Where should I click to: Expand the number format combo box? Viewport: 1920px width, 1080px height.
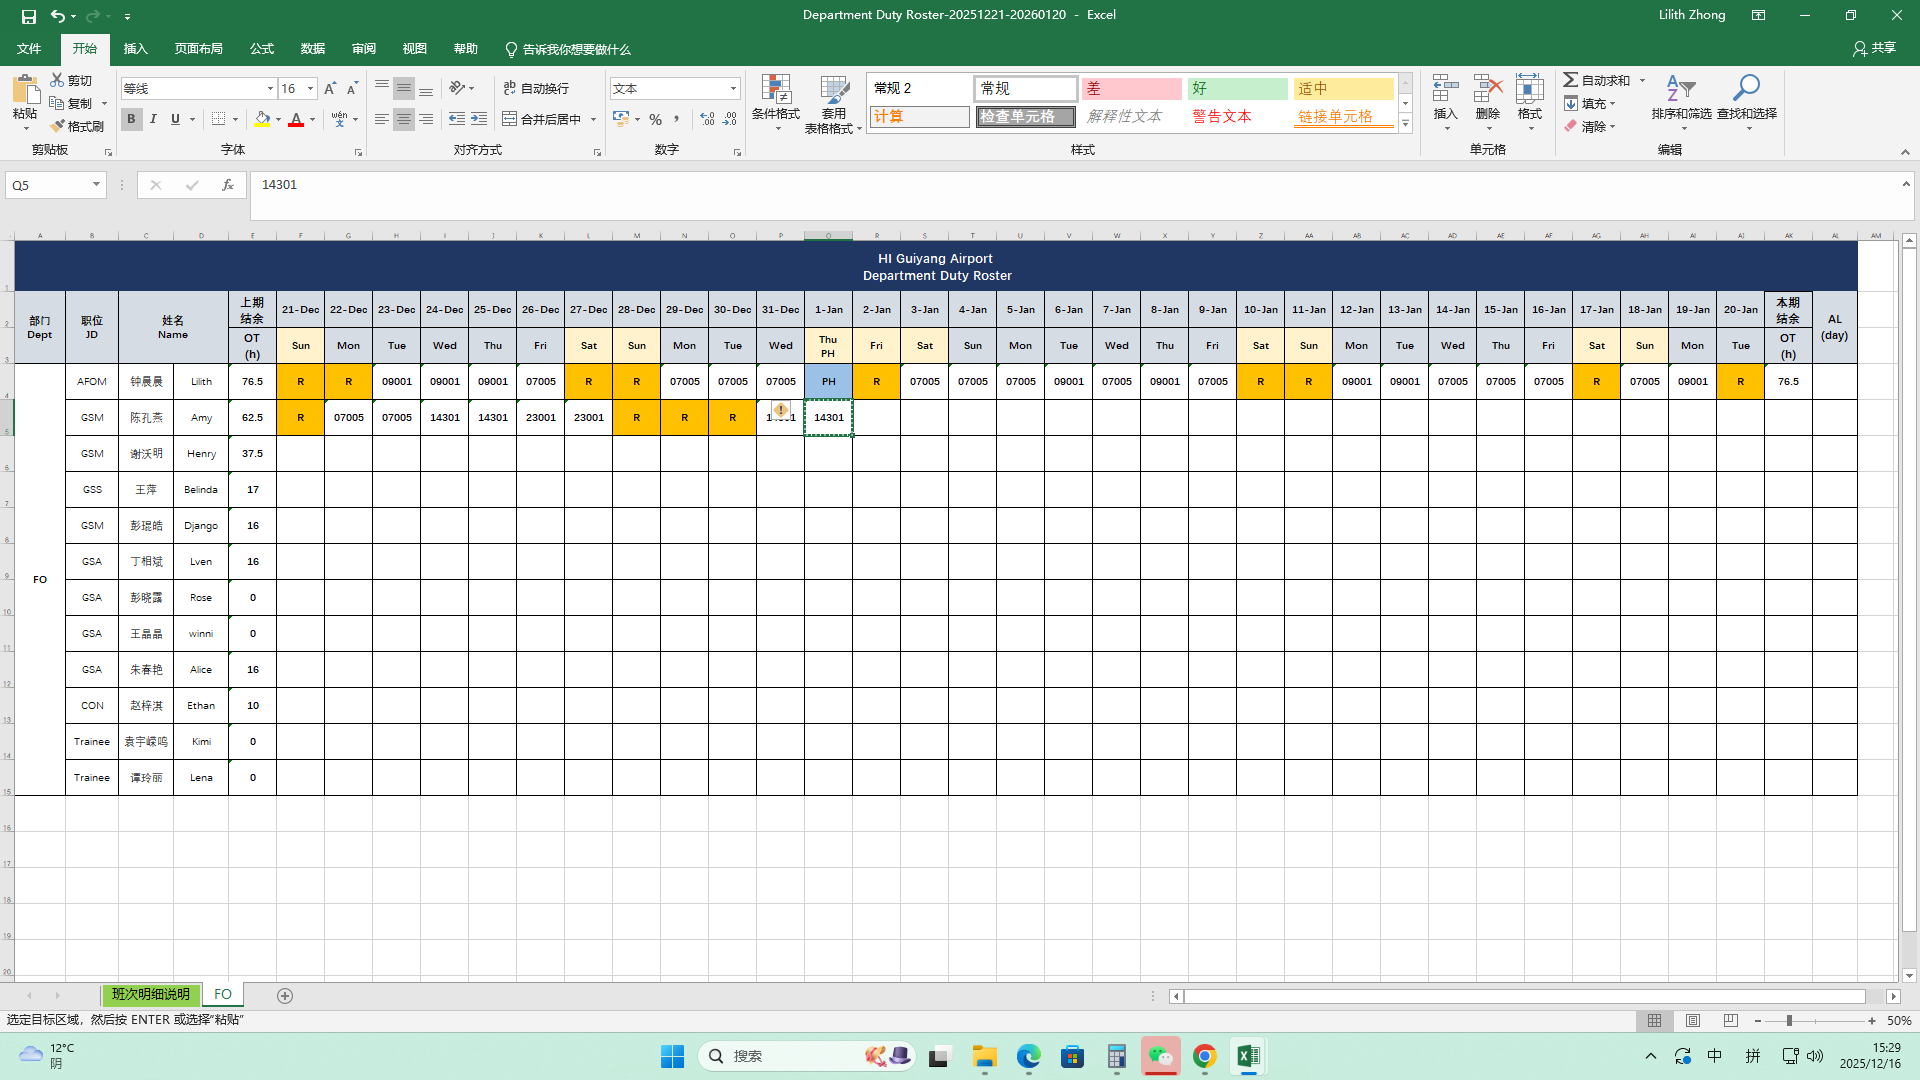pos(733,89)
